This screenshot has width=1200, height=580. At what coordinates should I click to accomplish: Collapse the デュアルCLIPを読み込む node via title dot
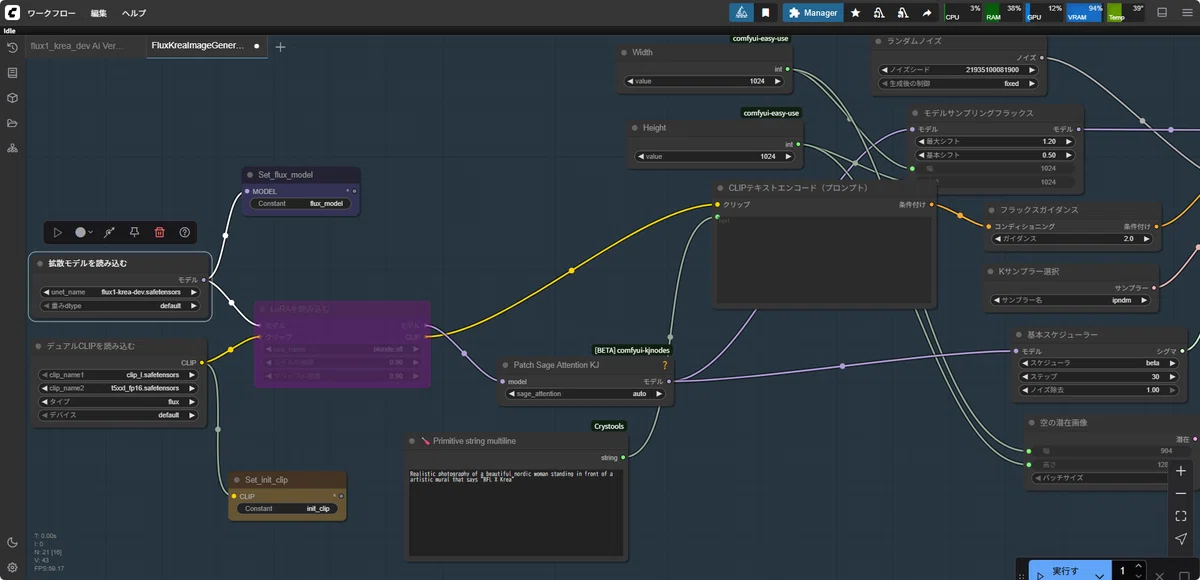coord(40,346)
